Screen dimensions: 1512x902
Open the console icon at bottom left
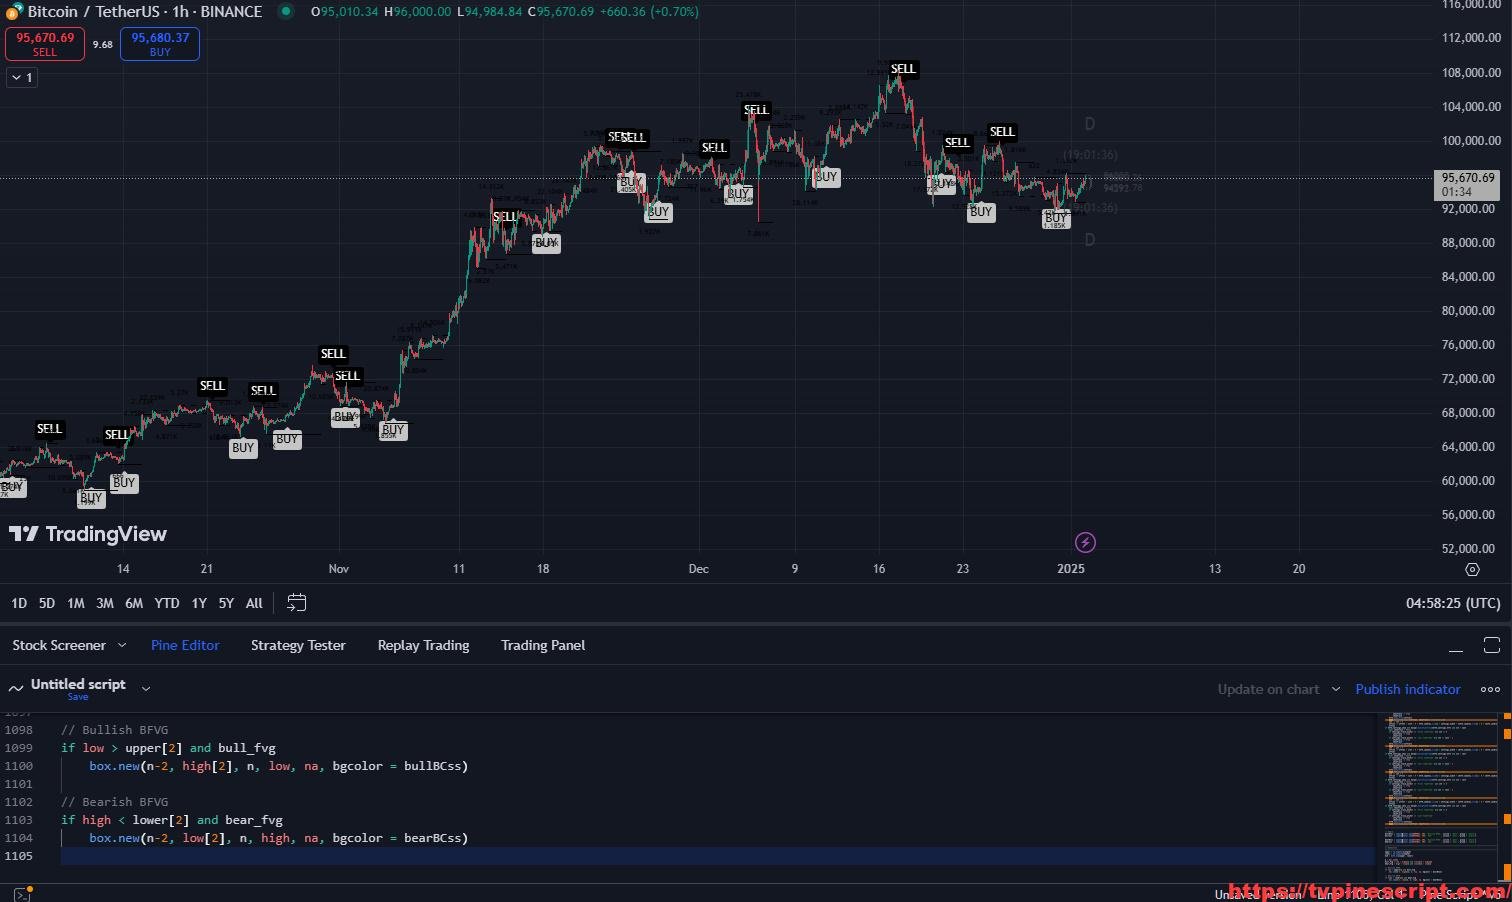point(22,894)
